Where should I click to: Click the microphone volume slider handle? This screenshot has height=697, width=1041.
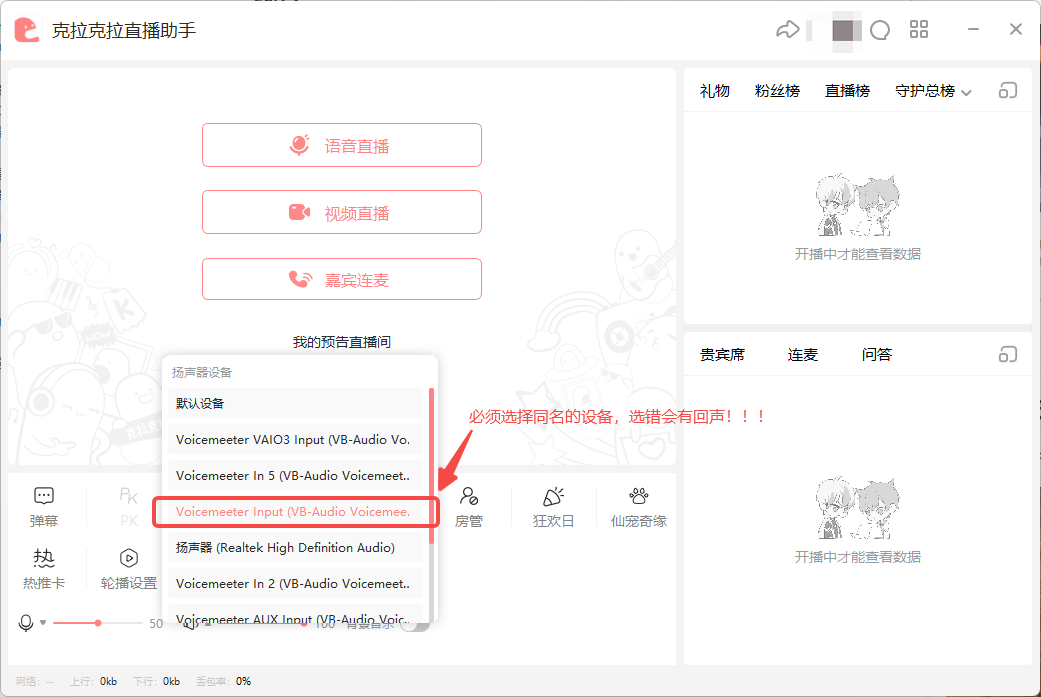pos(98,623)
